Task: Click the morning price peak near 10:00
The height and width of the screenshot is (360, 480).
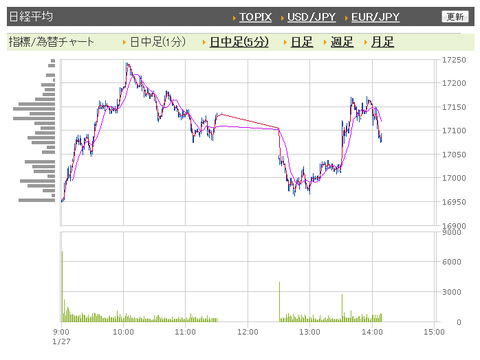Action: [x=127, y=65]
